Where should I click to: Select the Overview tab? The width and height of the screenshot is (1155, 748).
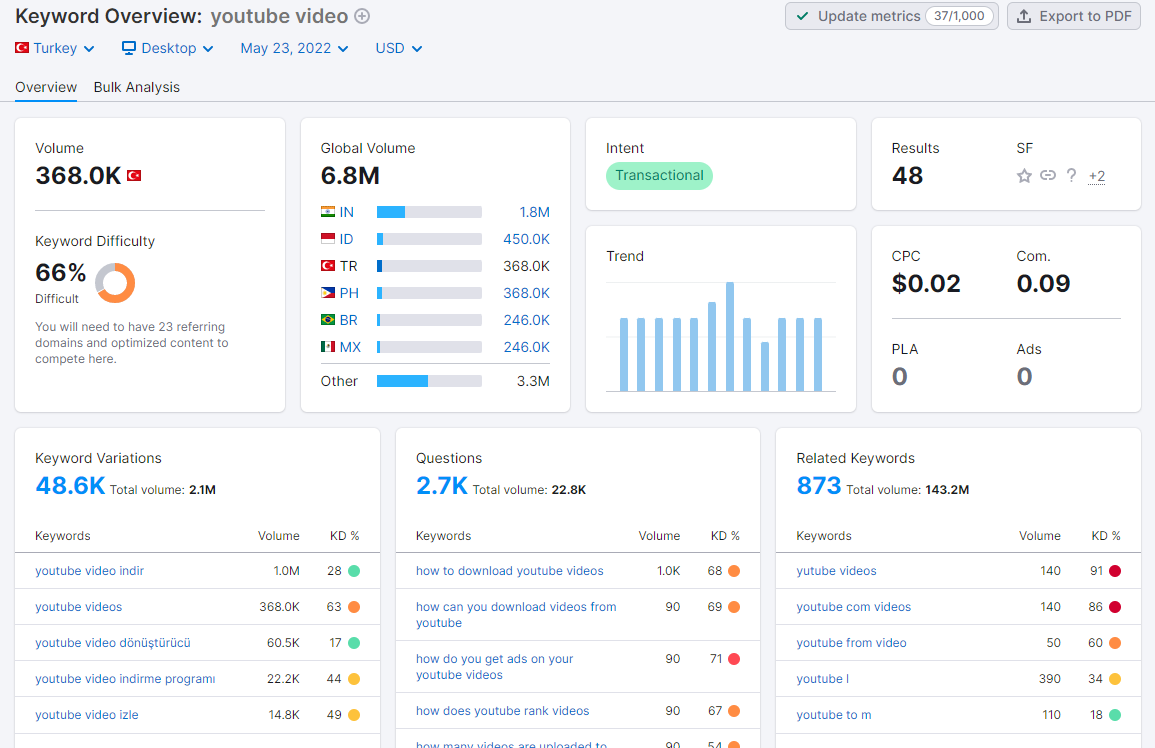46,87
